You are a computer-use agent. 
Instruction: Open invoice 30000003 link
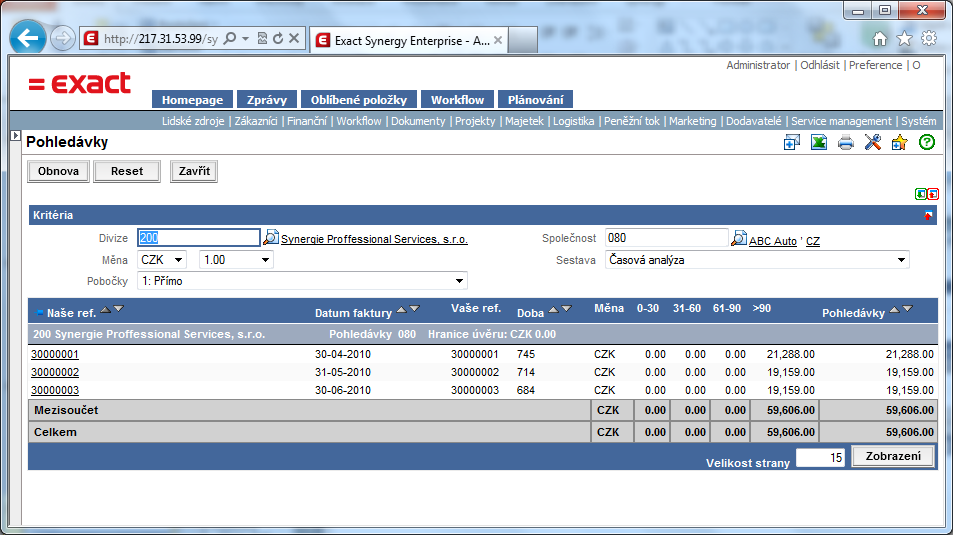pyautogui.click(x=55, y=390)
